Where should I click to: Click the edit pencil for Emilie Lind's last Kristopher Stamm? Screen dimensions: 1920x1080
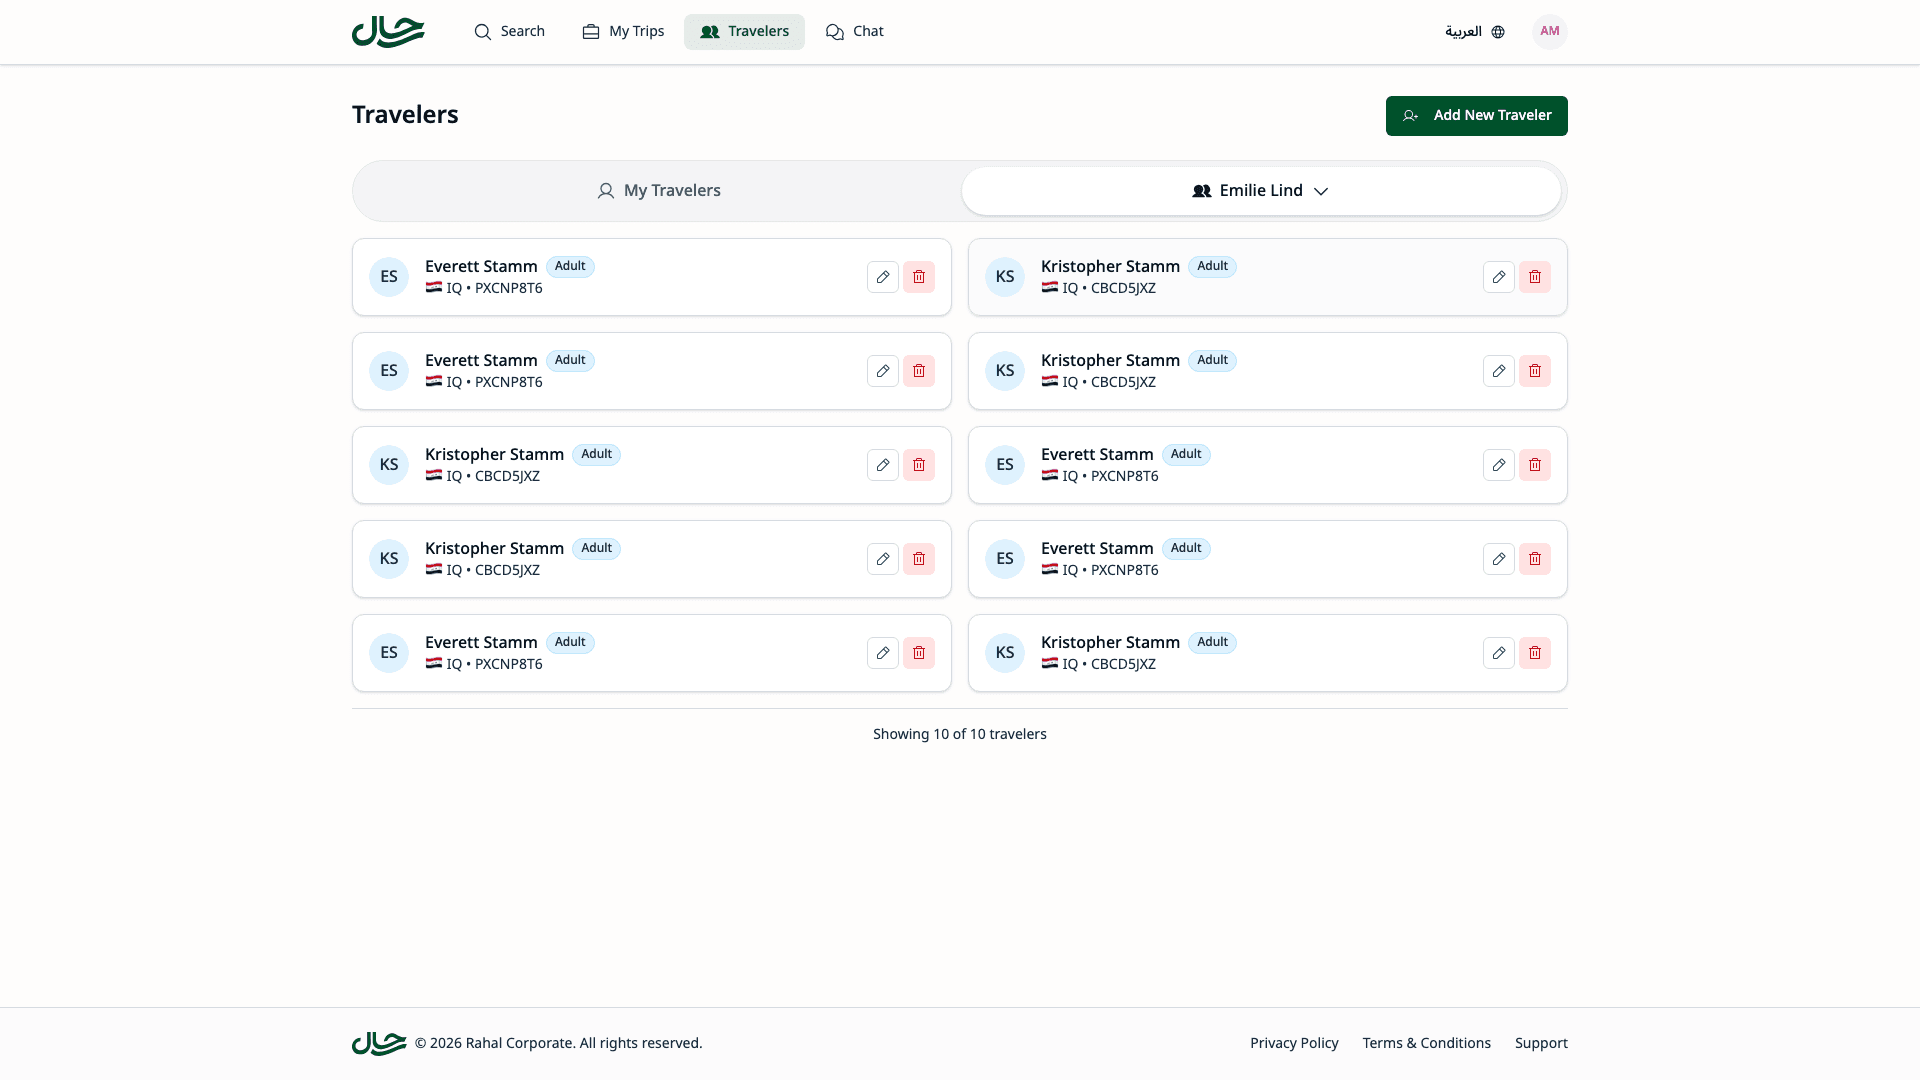(x=1499, y=653)
